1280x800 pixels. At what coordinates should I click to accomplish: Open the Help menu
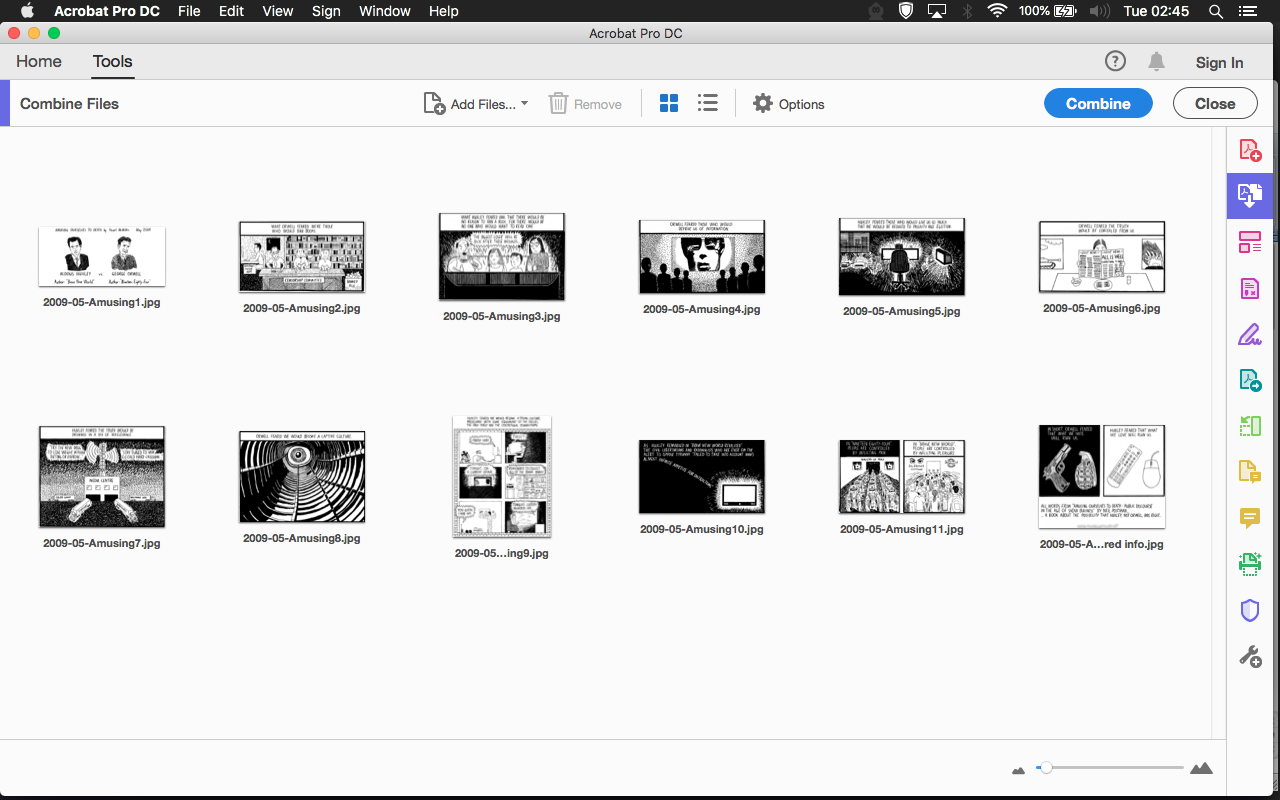443,11
